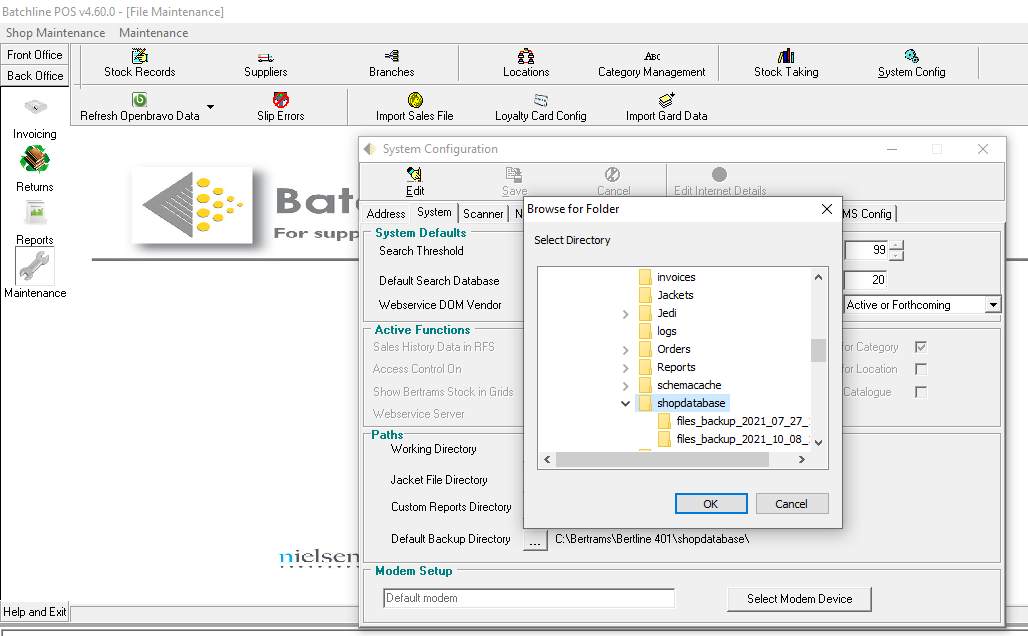Cancel the Browse for Folder dialog
The image size is (1028, 636).
(x=791, y=504)
